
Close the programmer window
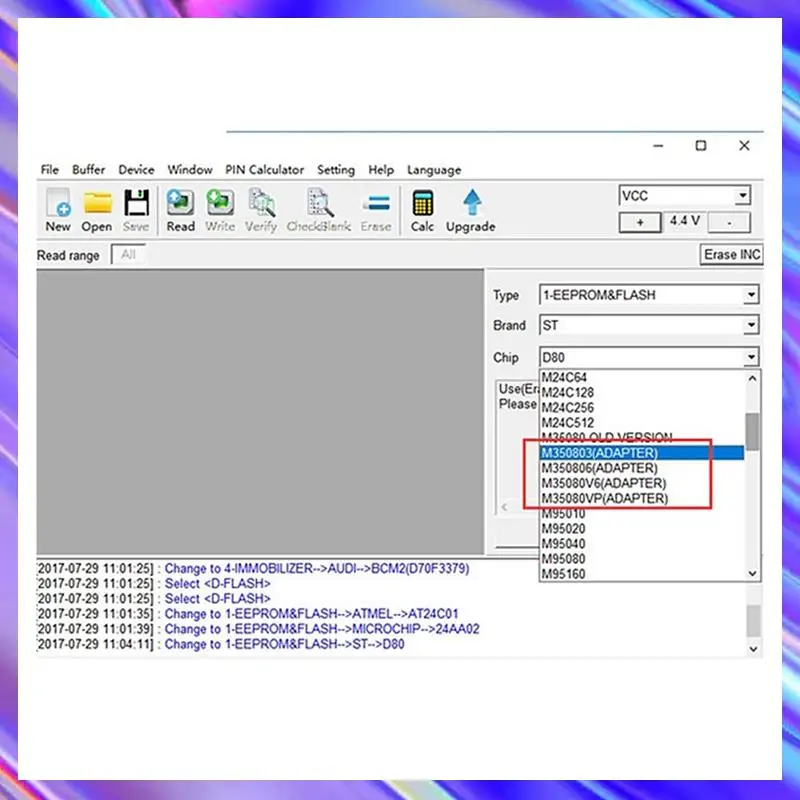coord(744,146)
